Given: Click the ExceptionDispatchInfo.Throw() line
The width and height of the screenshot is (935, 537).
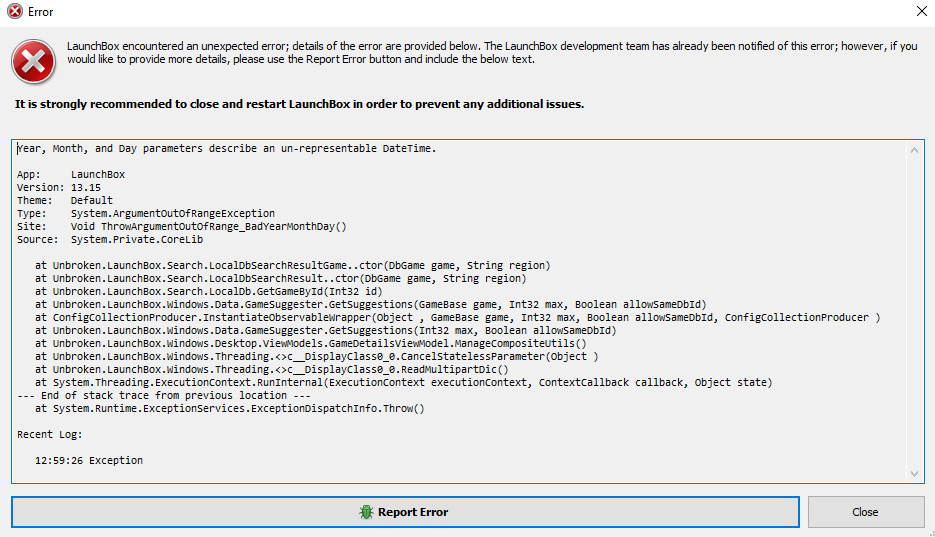Looking at the screenshot, I should [230, 409].
